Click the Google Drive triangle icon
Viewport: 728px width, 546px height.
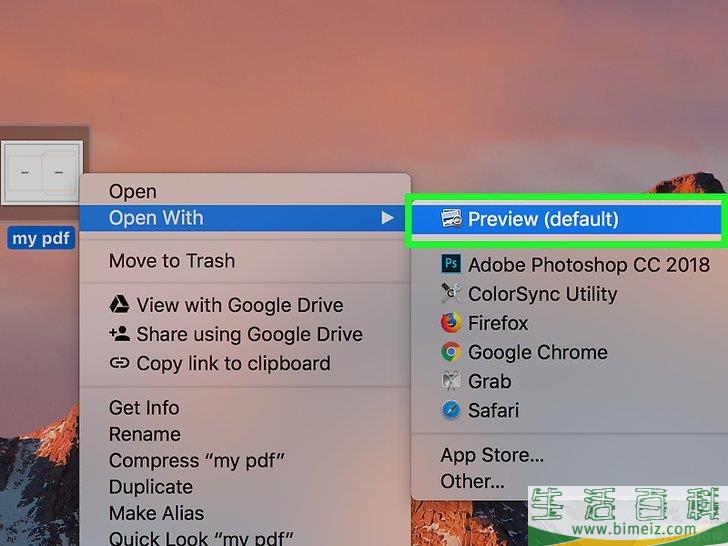coord(119,305)
